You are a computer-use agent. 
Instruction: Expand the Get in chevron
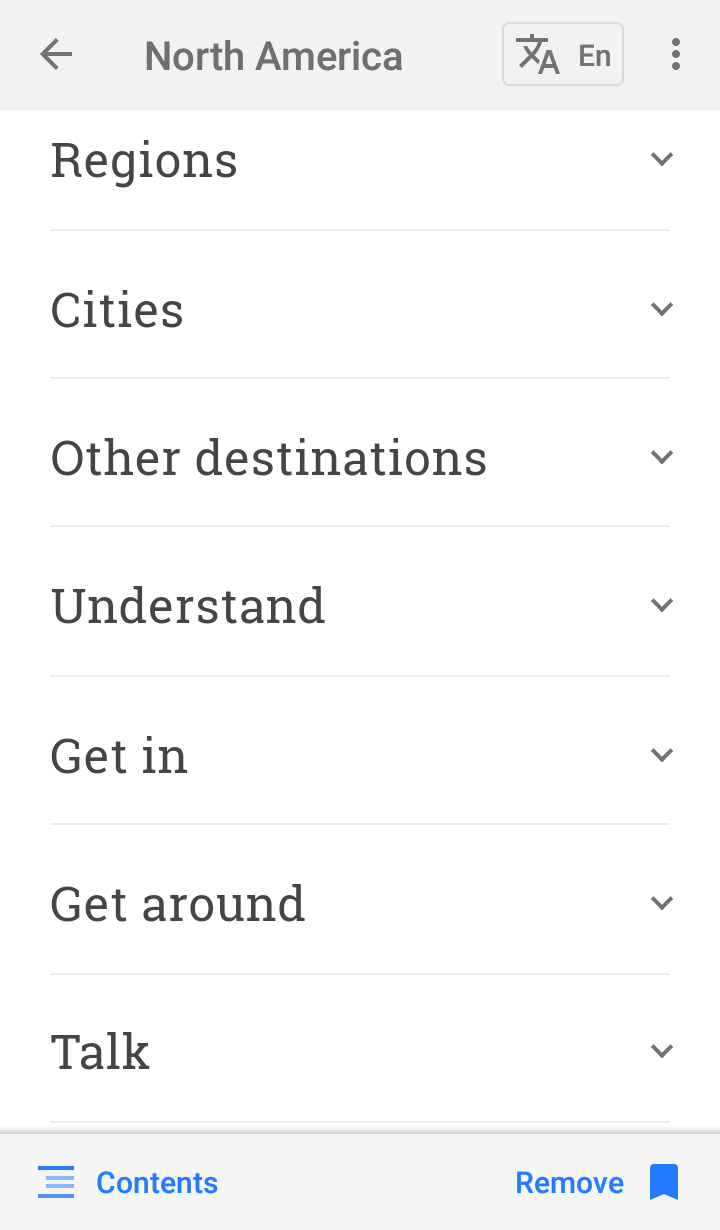661,755
